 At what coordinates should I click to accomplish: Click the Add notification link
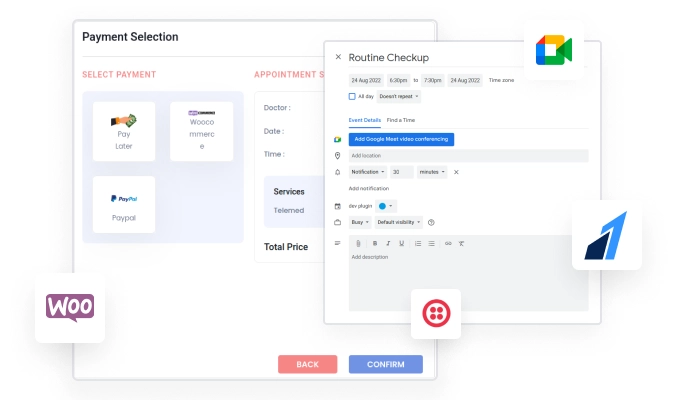369,188
